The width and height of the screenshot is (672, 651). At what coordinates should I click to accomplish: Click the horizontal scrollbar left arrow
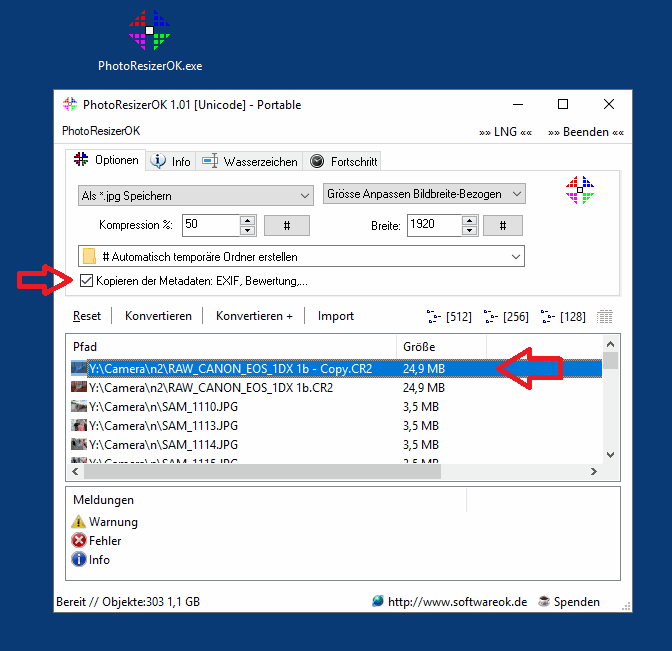click(x=75, y=471)
